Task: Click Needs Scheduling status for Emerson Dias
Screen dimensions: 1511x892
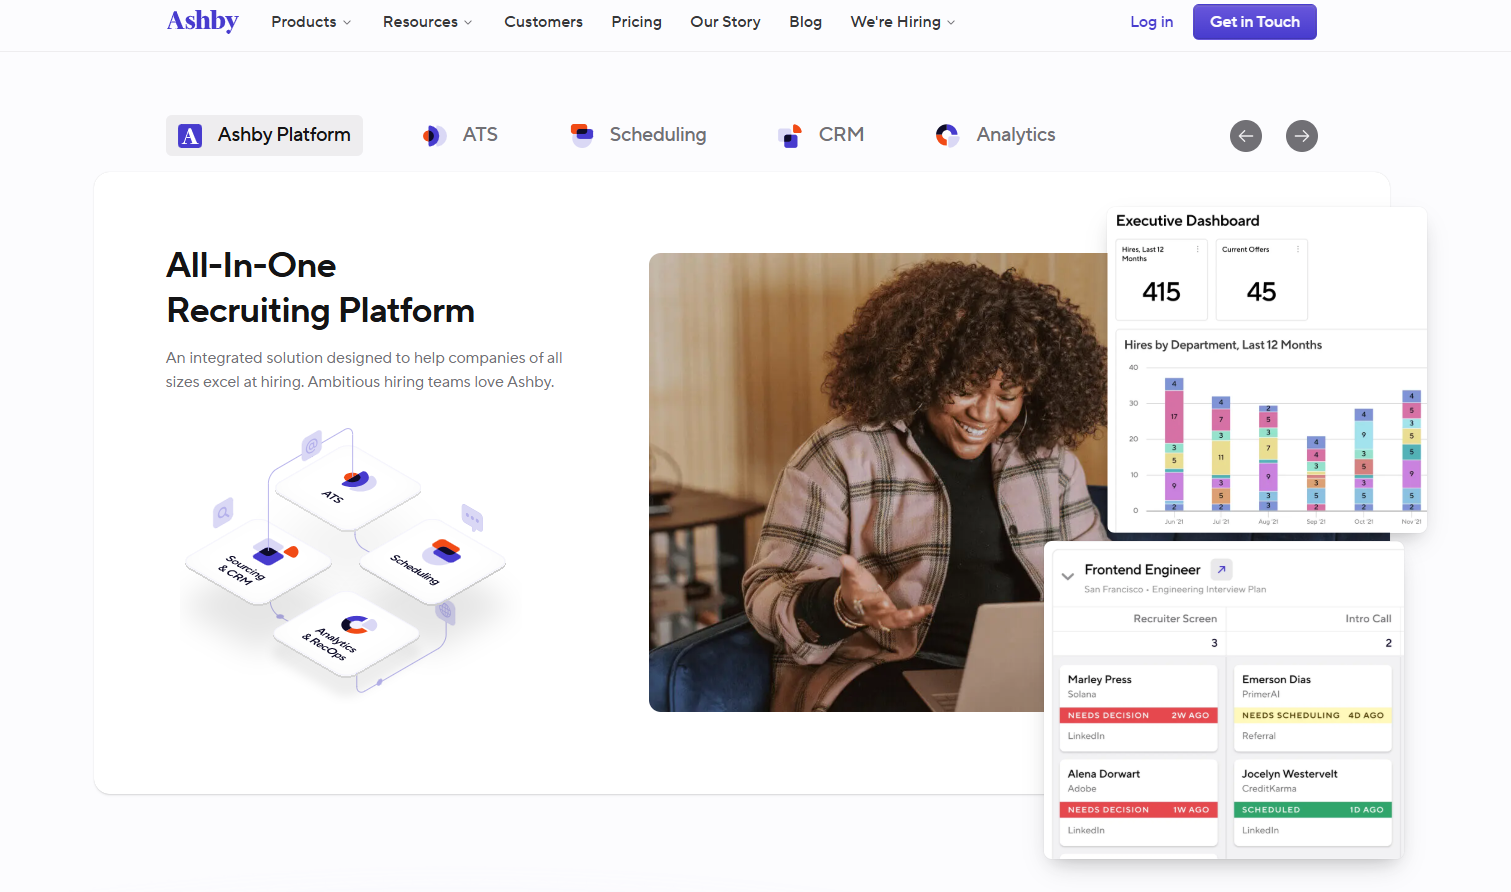Action: click(x=1313, y=715)
